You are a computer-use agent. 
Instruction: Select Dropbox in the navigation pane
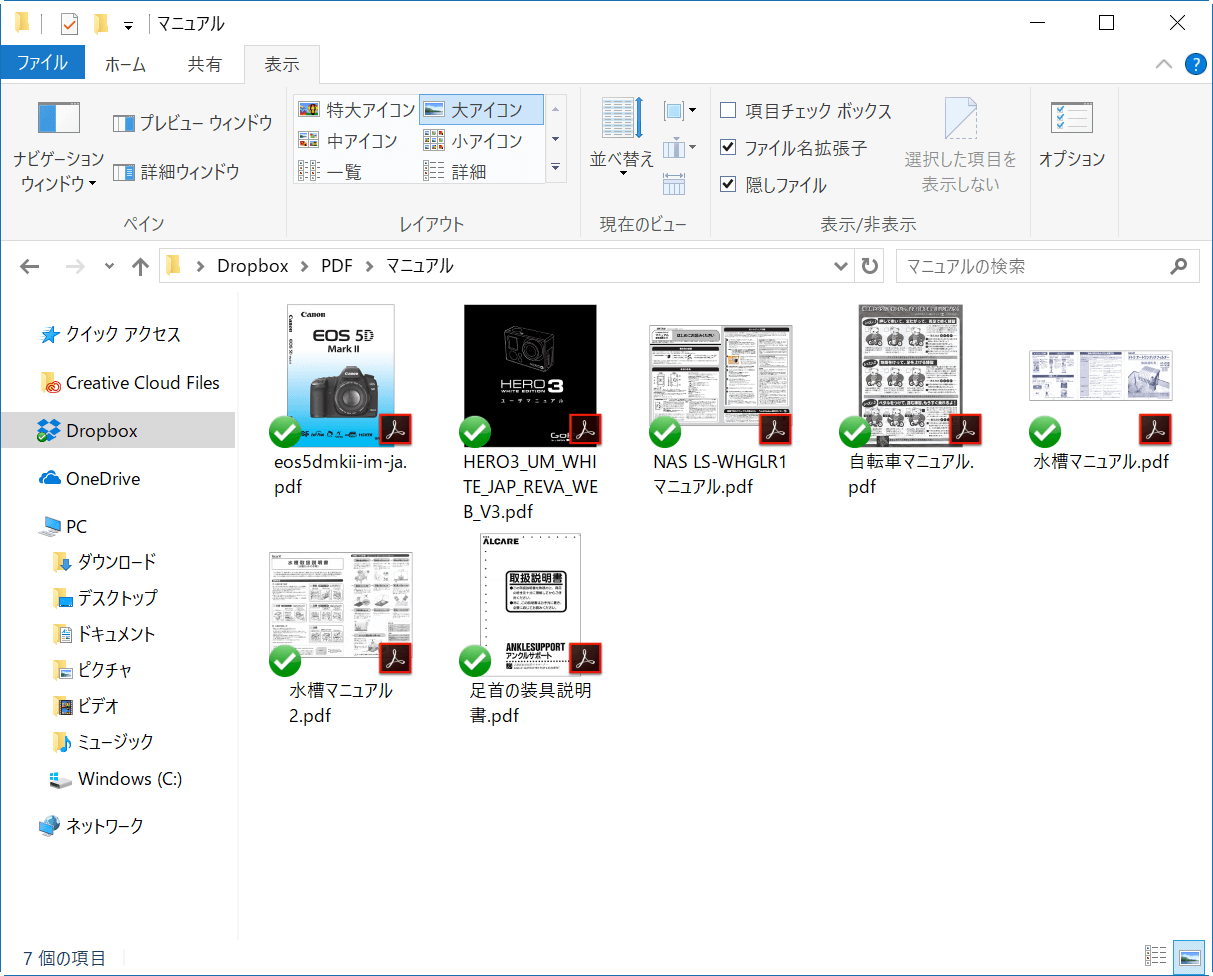[x=118, y=431]
